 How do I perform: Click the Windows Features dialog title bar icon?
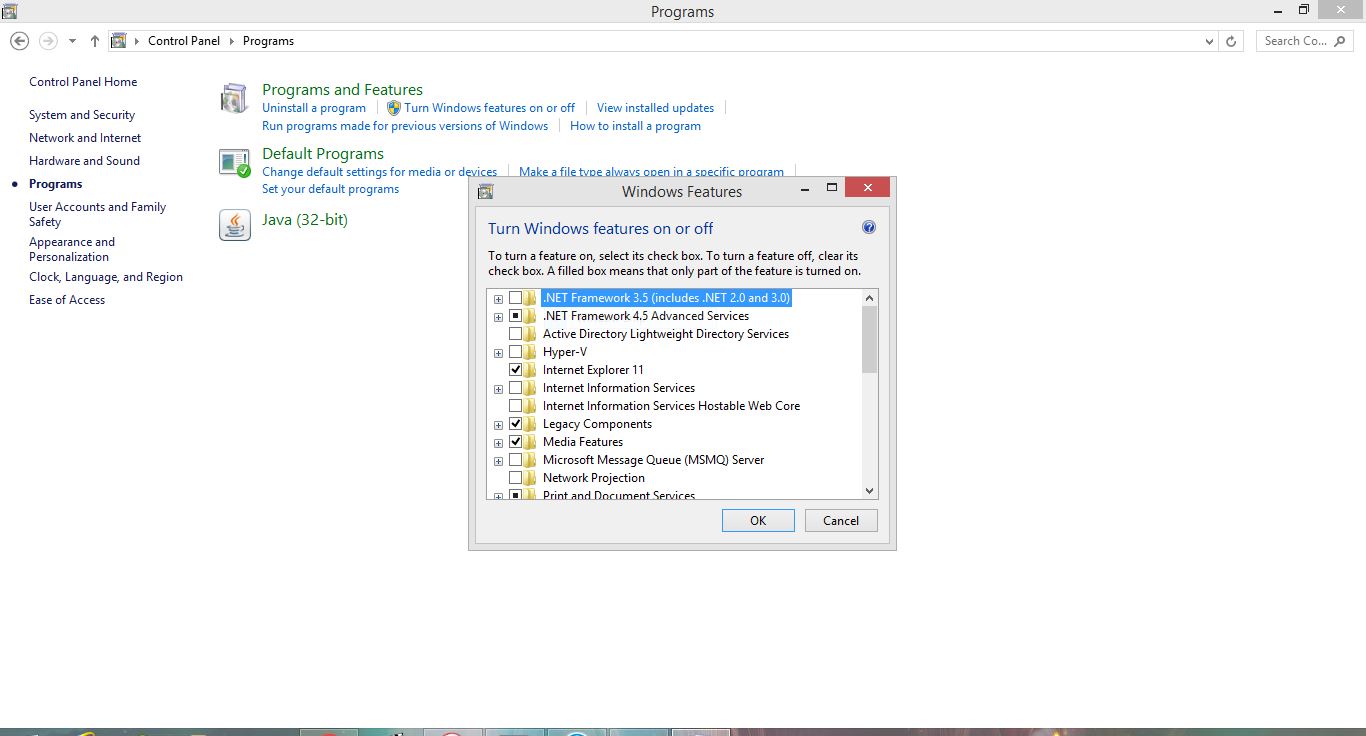point(485,191)
